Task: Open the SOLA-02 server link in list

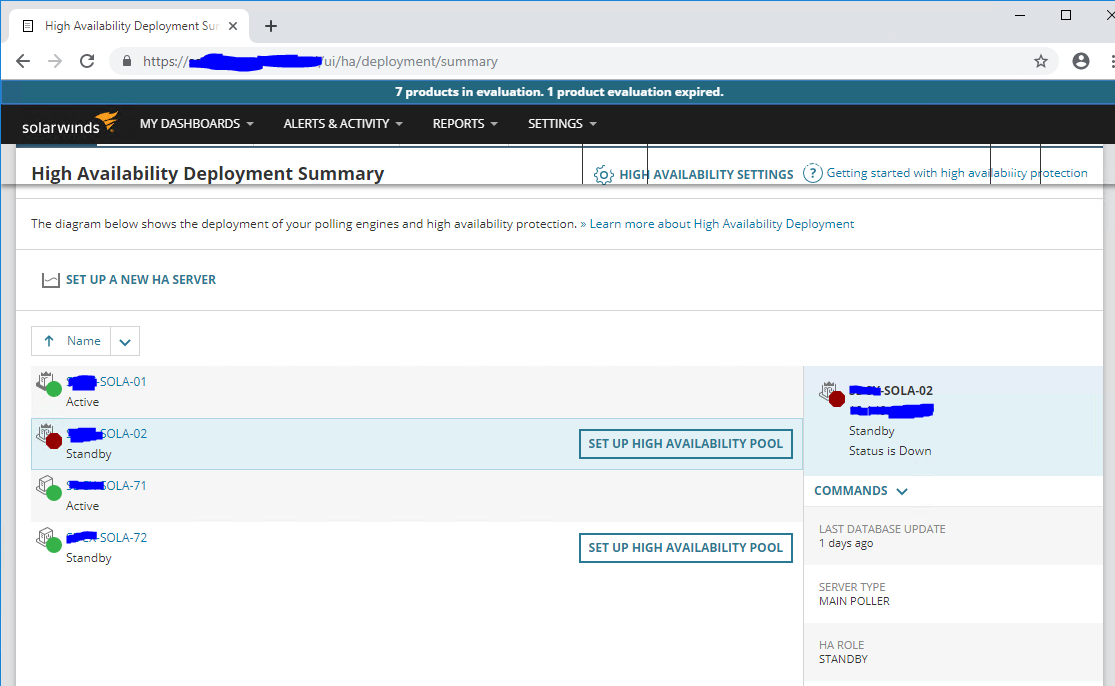Action: (x=107, y=434)
